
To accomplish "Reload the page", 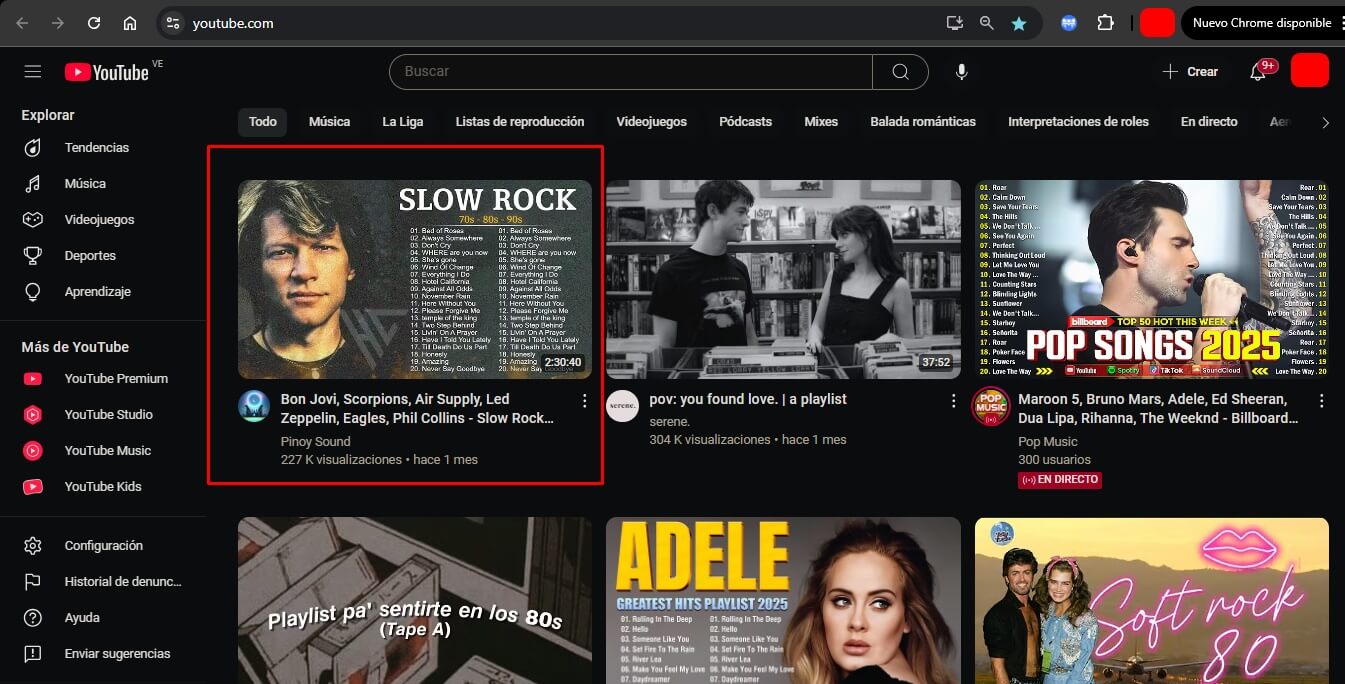I will click(x=94, y=23).
